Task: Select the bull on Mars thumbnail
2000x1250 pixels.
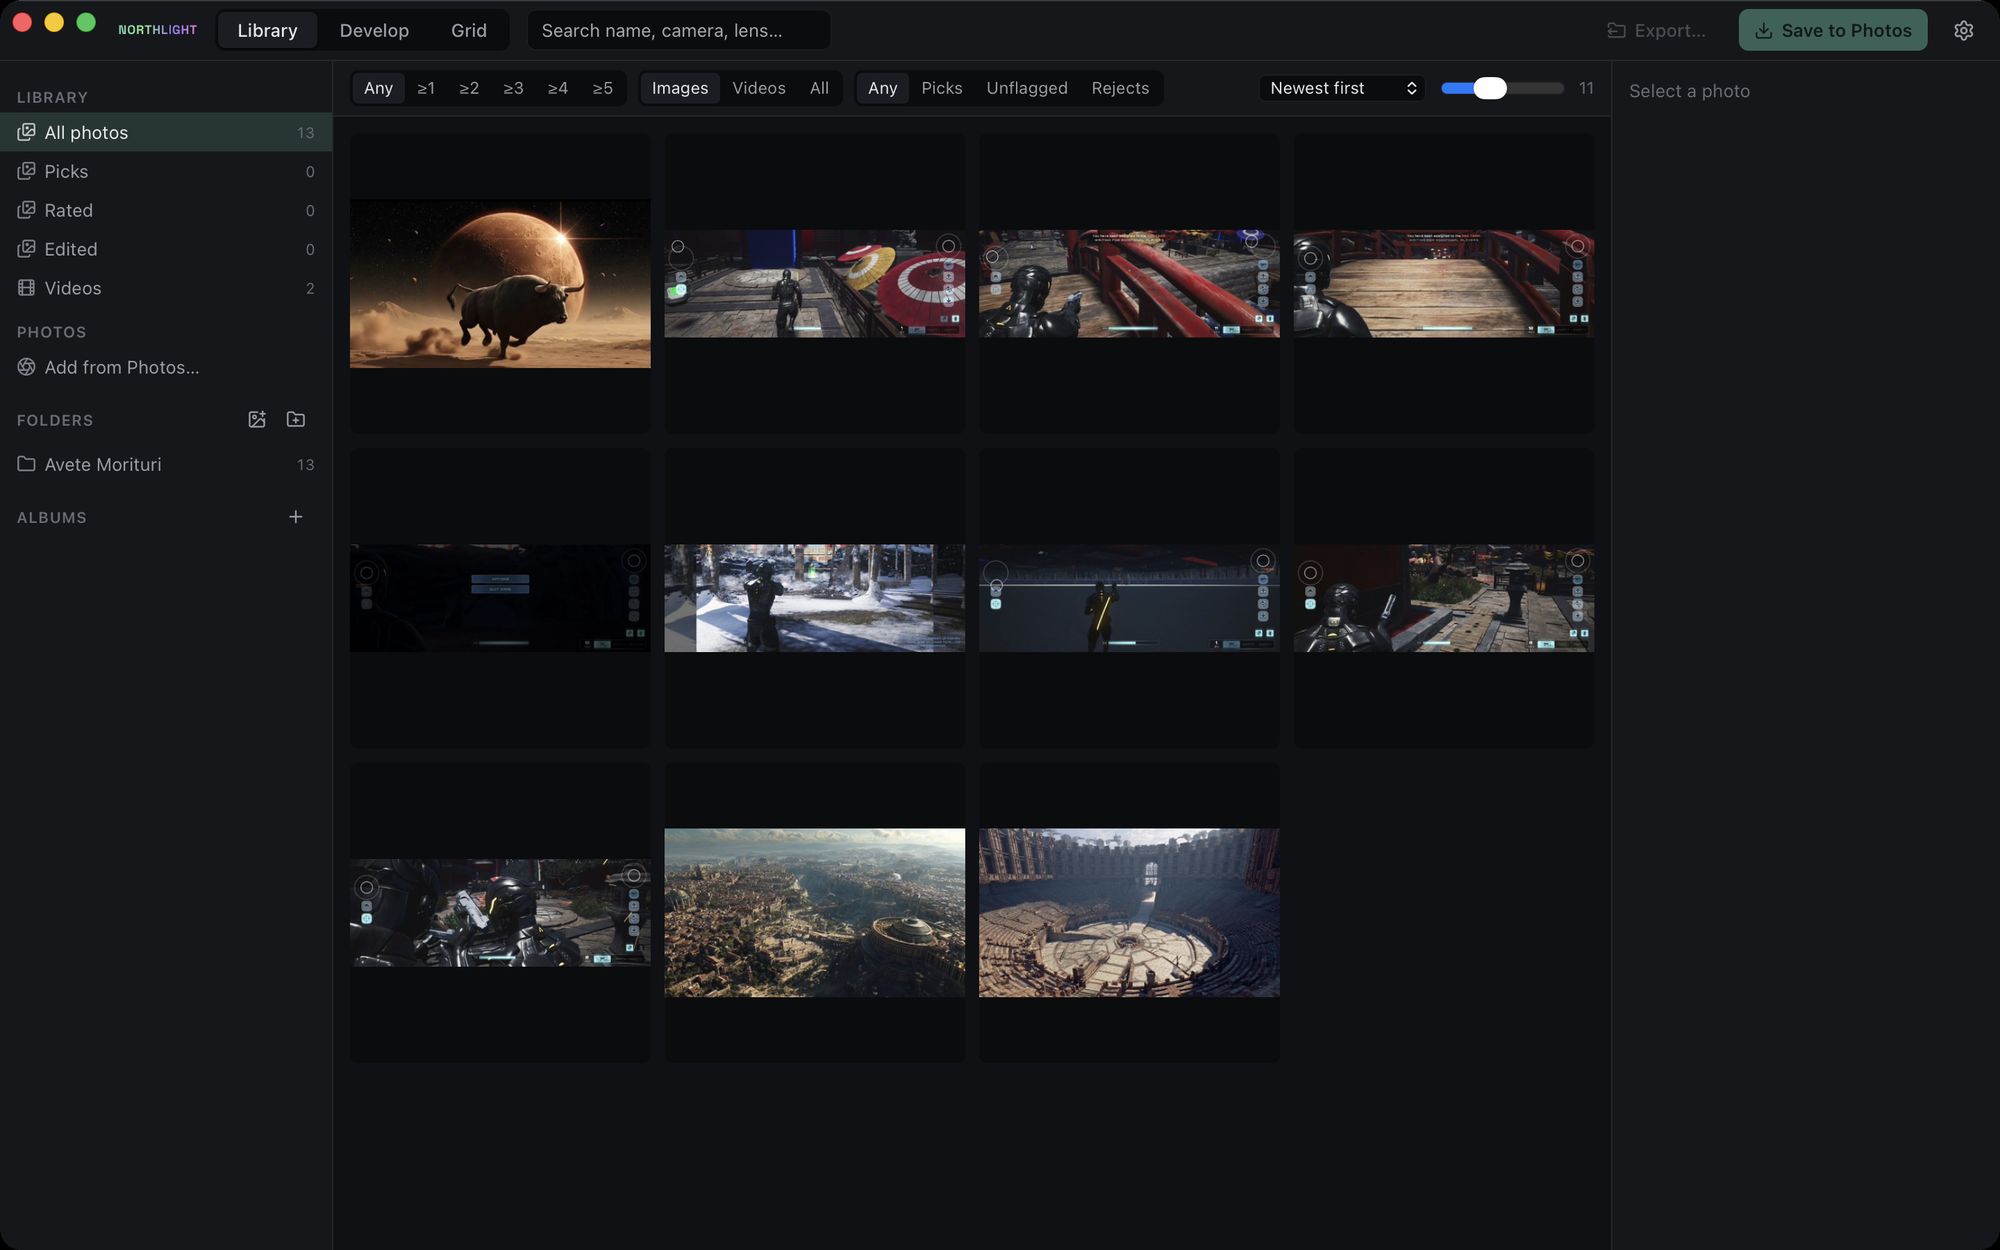Action: point(500,283)
